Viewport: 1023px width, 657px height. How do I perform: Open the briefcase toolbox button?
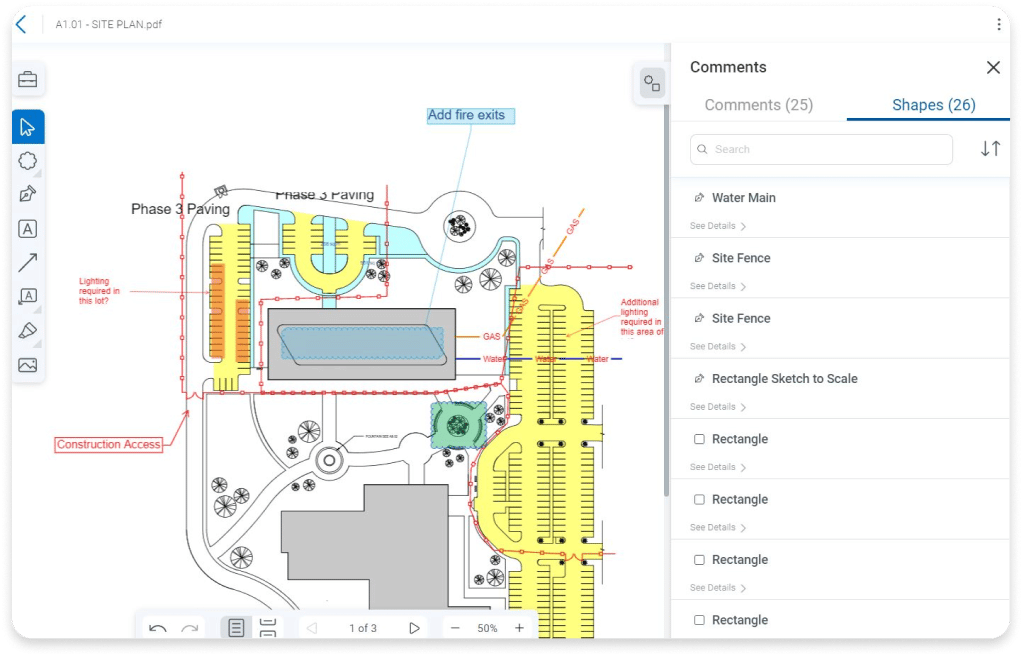coord(28,80)
